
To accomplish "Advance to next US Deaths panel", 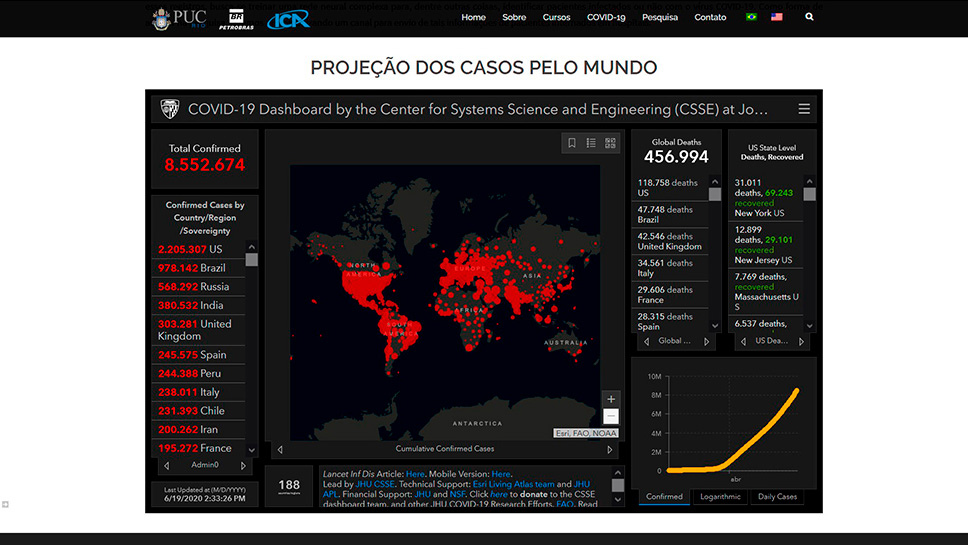I will (x=804, y=341).
